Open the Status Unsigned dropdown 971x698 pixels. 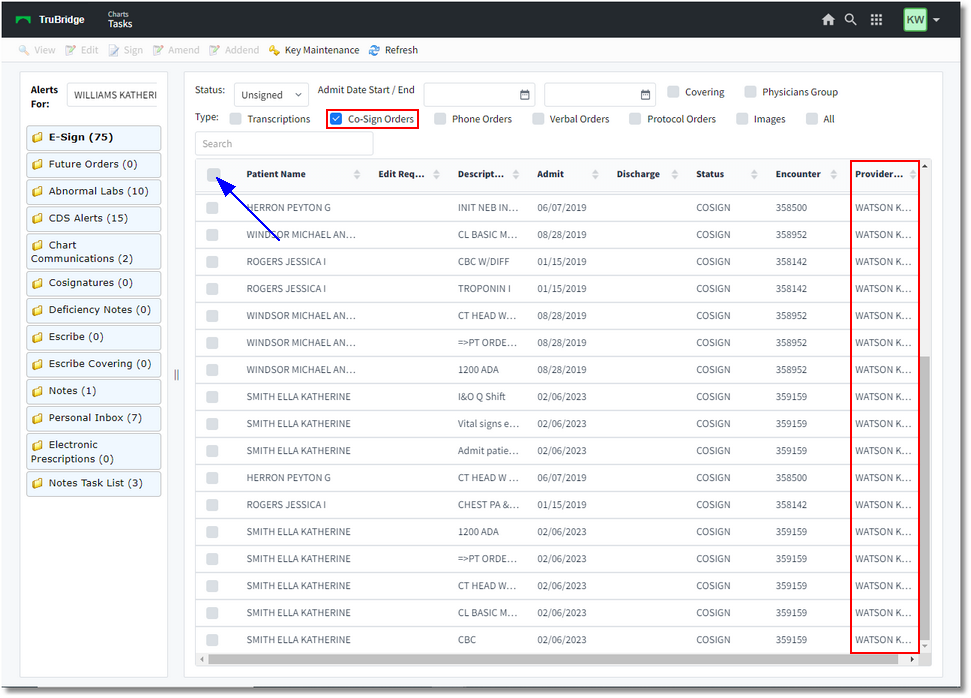click(x=271, y=95)
